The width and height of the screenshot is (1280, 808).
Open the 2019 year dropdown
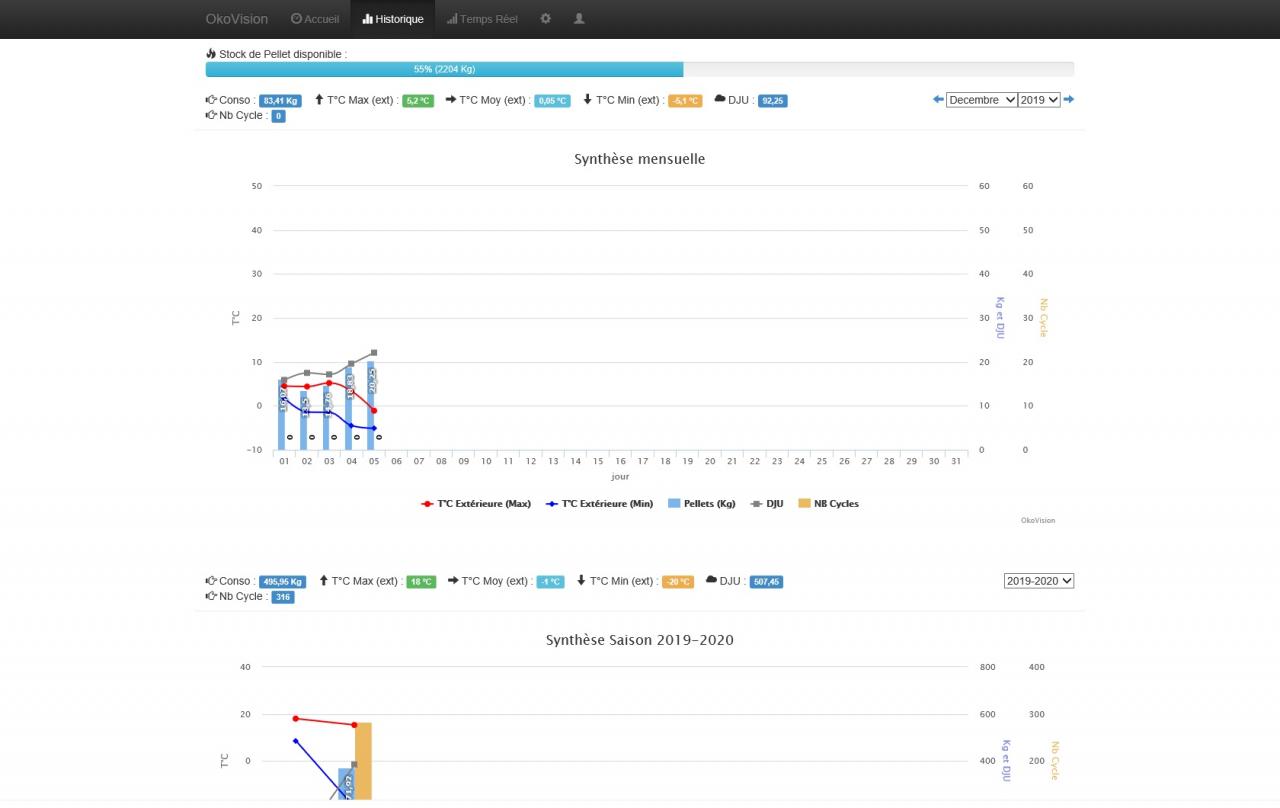pyautogui.click(x=1039, y=100)
